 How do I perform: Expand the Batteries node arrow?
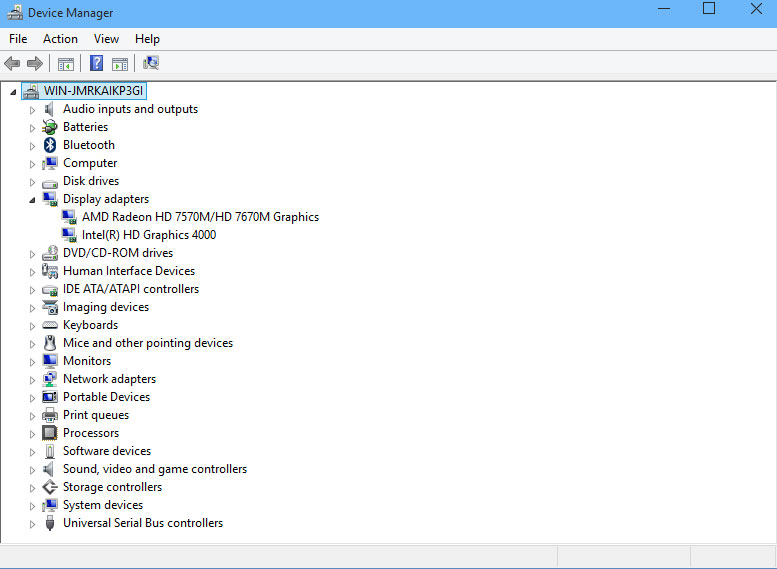pyautogui.click(x=32, y=128)
